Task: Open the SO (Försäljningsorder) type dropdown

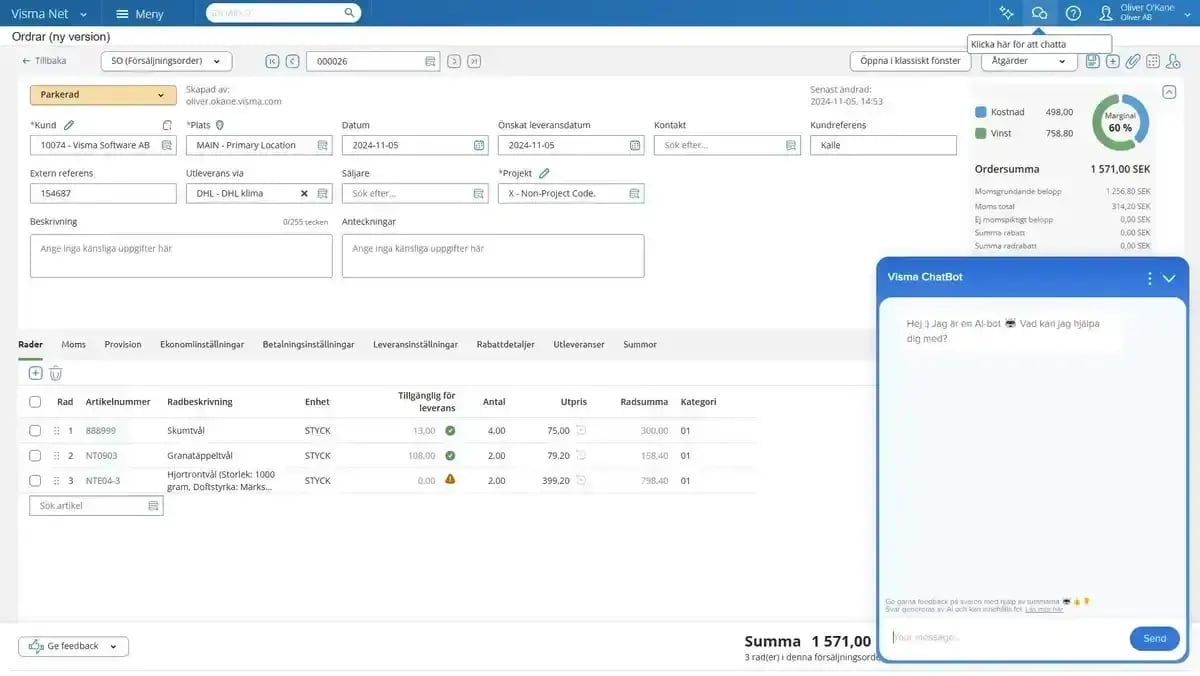Action: coord(166,61)
